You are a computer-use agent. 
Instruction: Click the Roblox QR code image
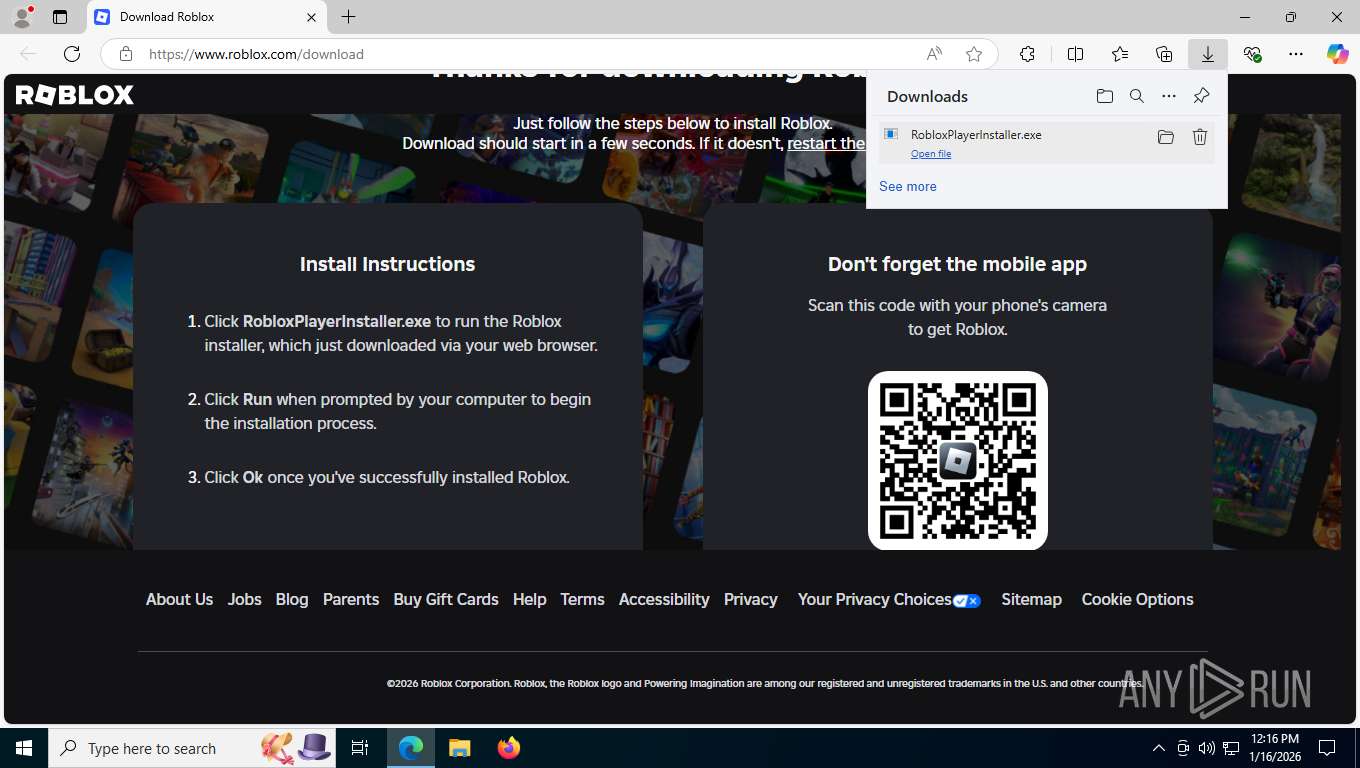pos(958,460)
